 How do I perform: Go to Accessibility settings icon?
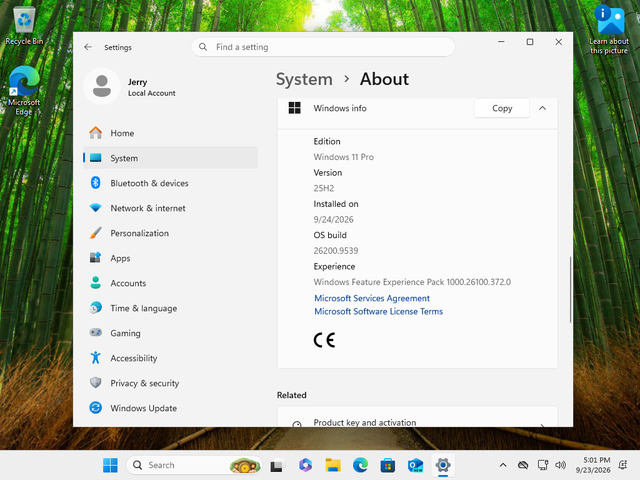pos(96,358)
